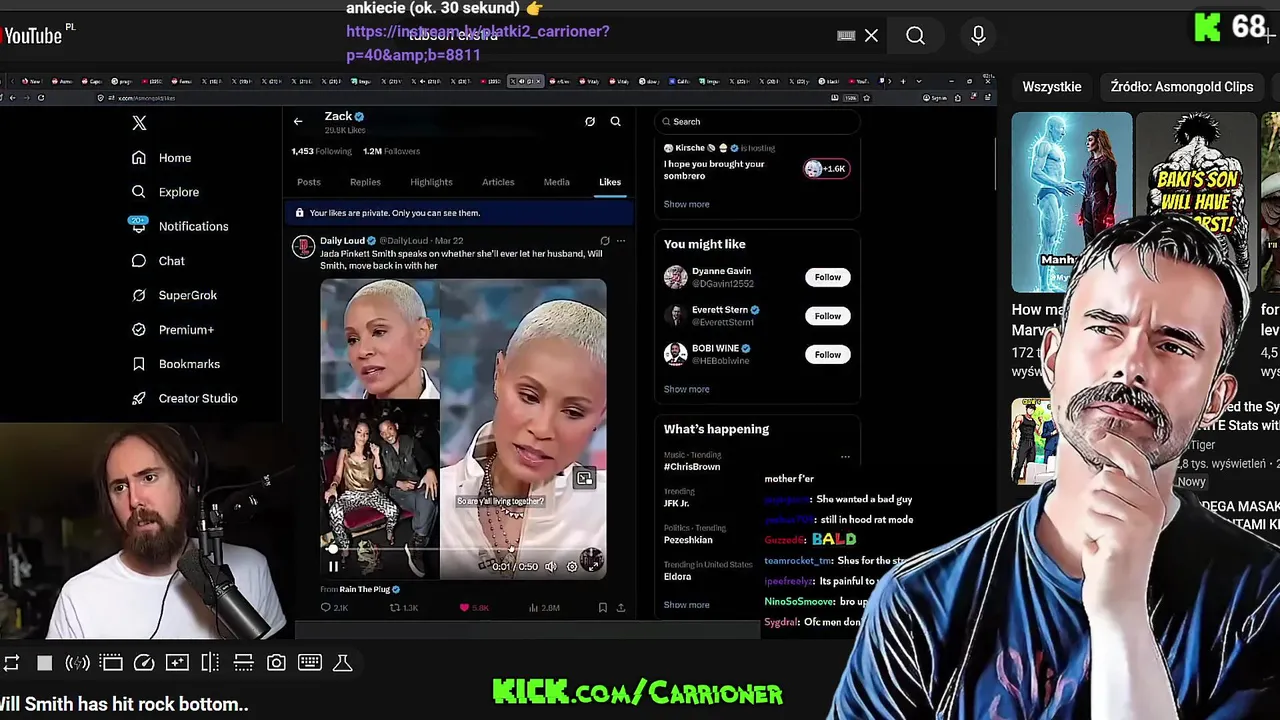Toggle the loop icon in player toolbar
Screen dimensions: 1280x720
(x=11, y=663)
